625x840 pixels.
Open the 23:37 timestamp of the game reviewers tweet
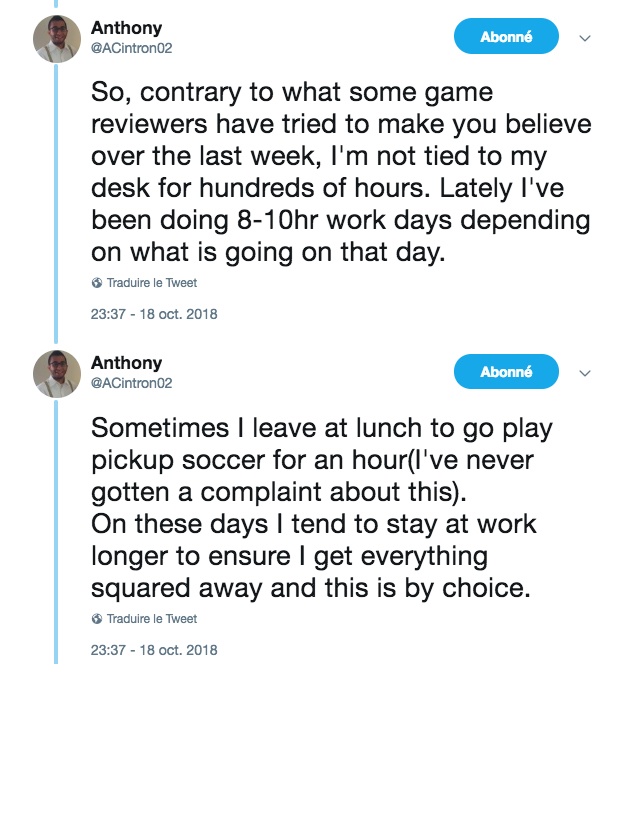point(154,314)
